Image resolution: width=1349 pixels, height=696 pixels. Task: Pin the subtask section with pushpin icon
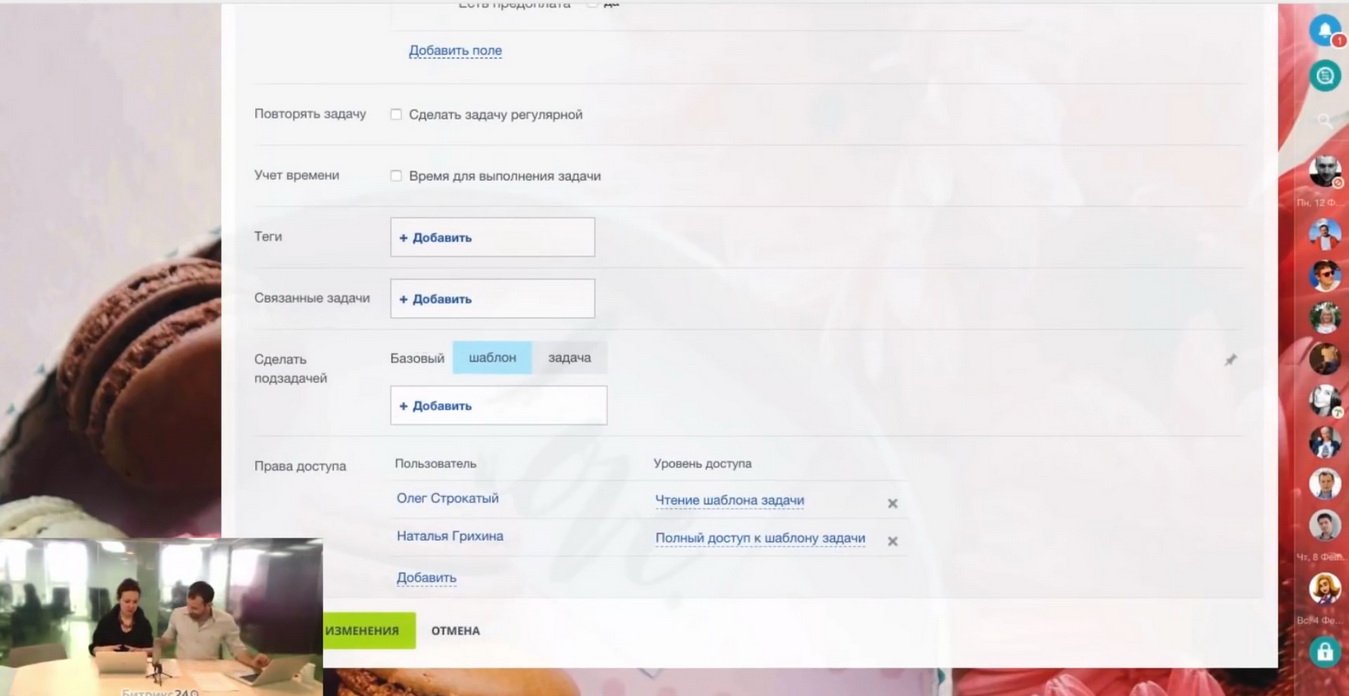(x=1231, y=360)
